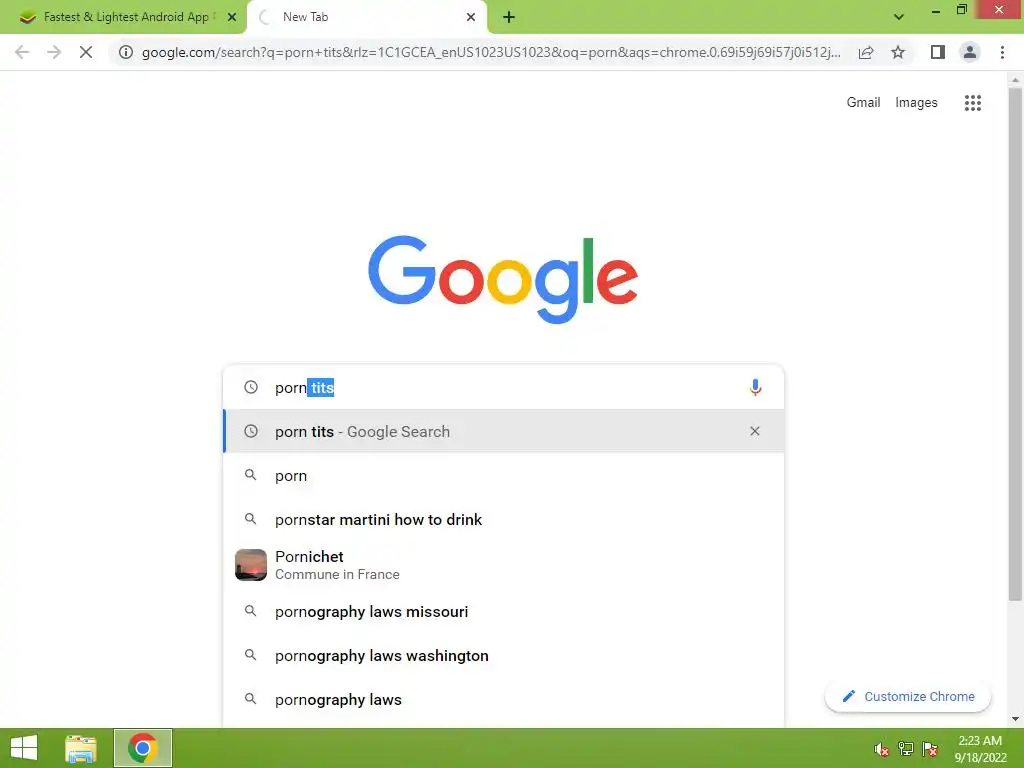Click the browser address bar URL

click(491, 52)
